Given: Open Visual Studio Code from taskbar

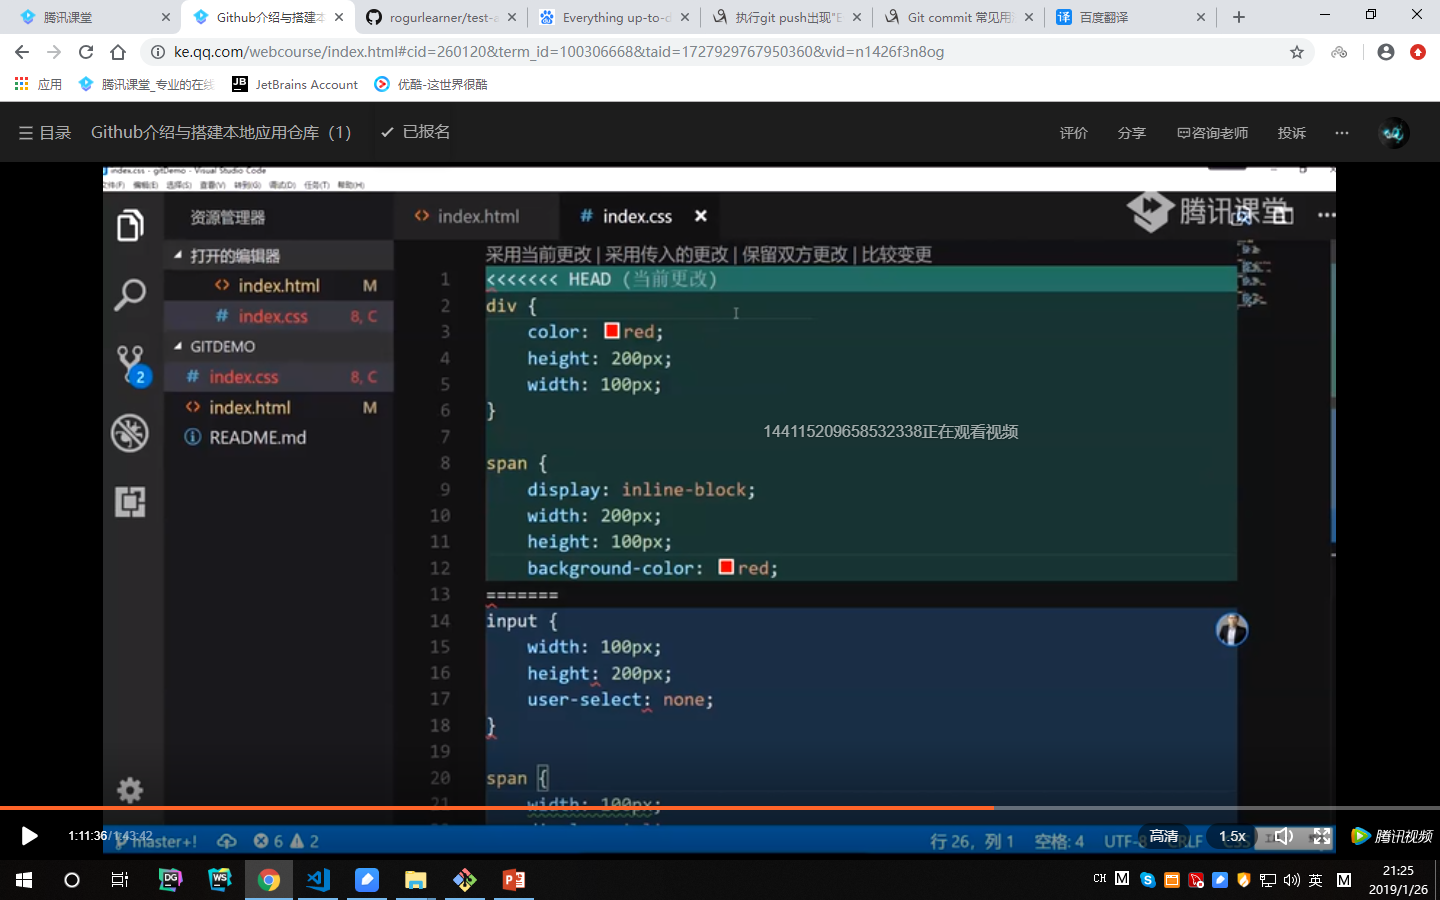Looking at the screenshot, I should click(318, 880).
